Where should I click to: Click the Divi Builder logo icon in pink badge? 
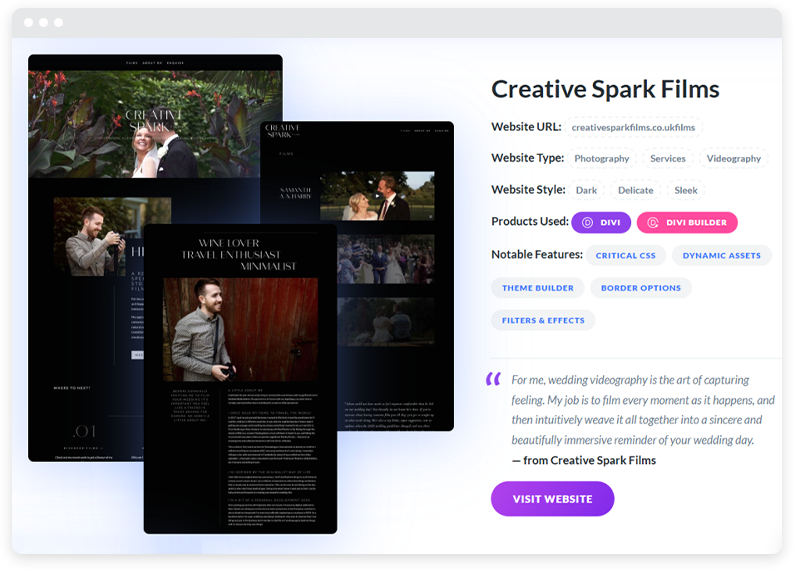tap(653, 223)
